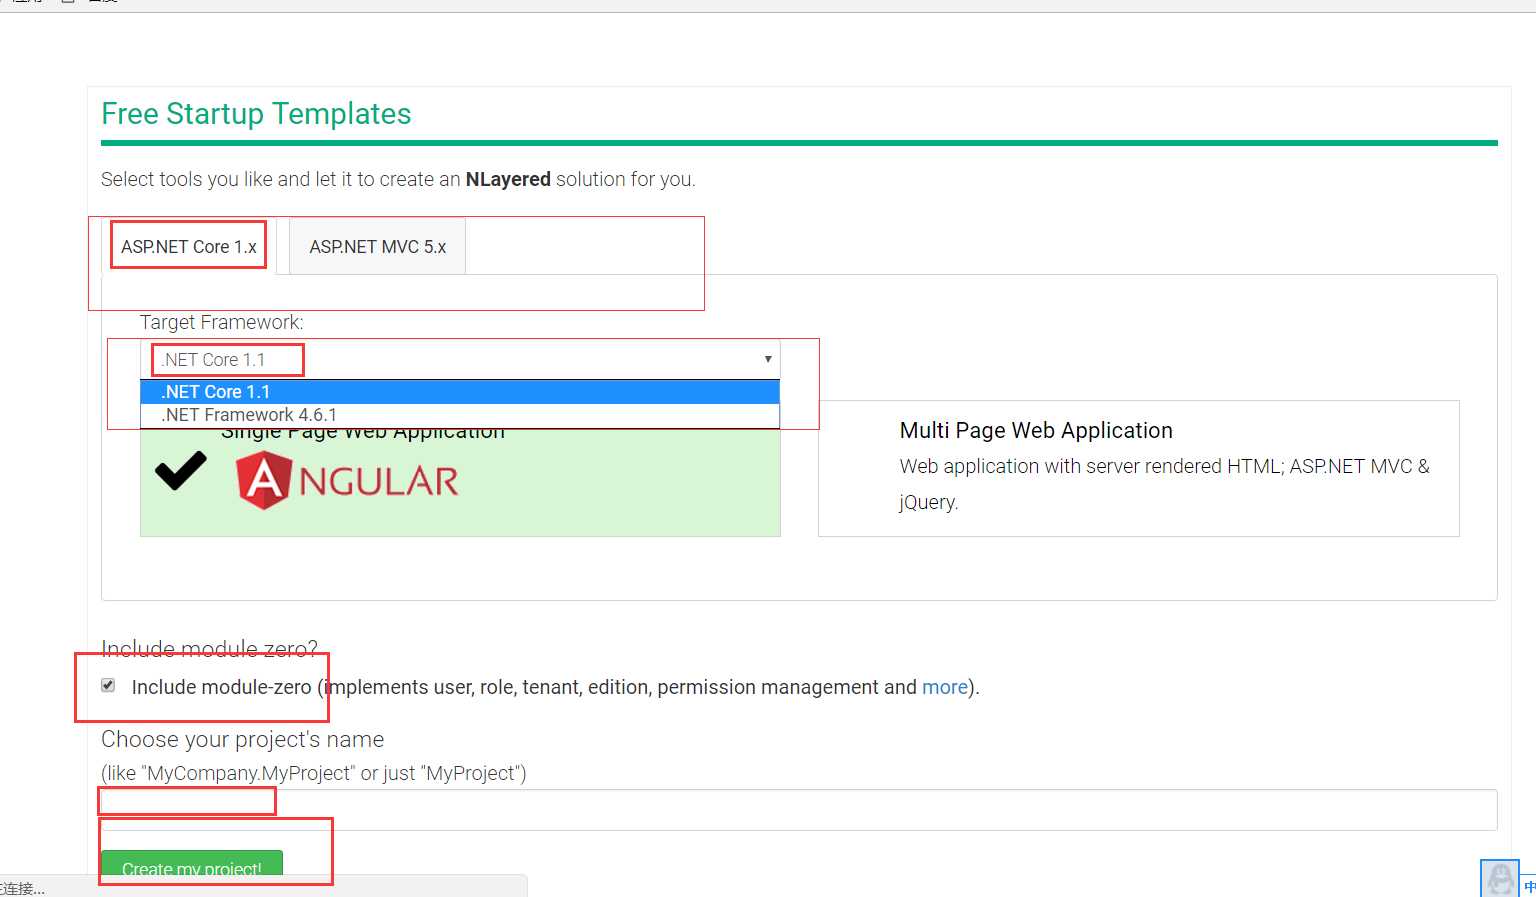Screen dimensions: 1536x897
Task: Click the 'Target Framework:' label
Action: click(221, 322)
